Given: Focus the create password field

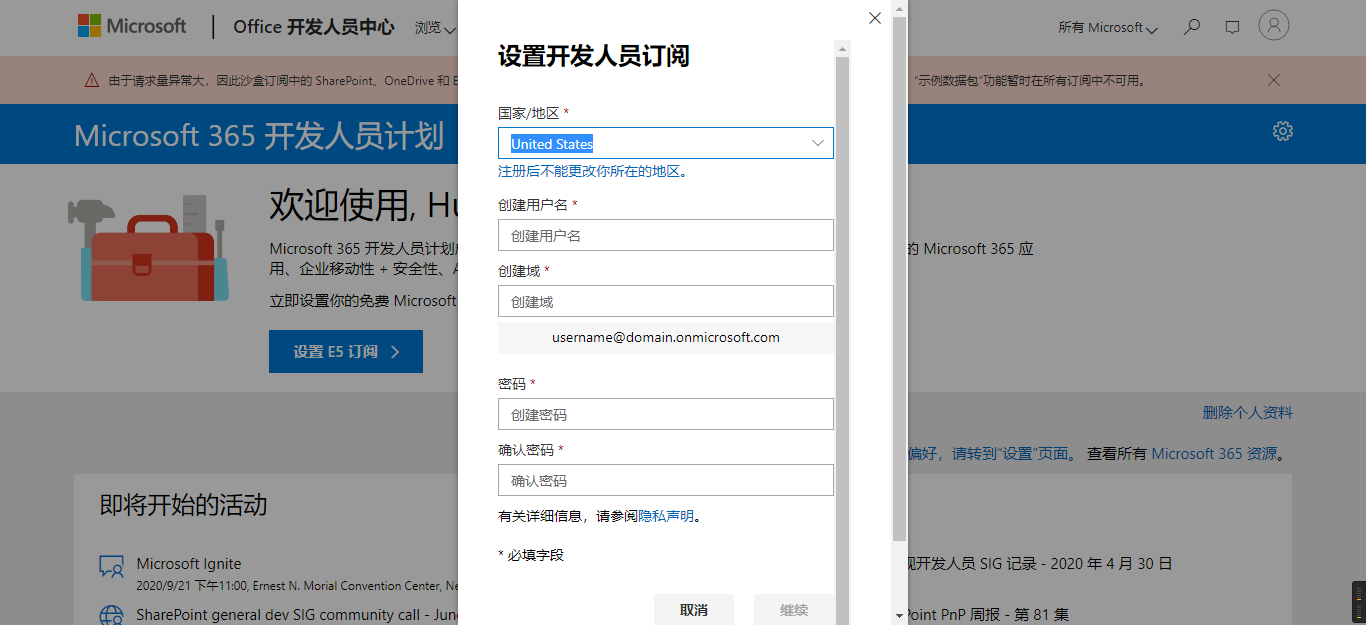Looking at the screenshot, I should tap(666, 414).
